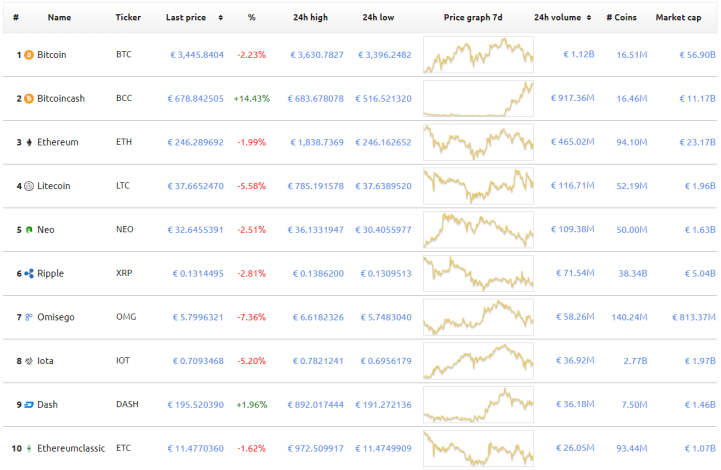Open the Bitcoincash 7d price graph

pos(478,99)
